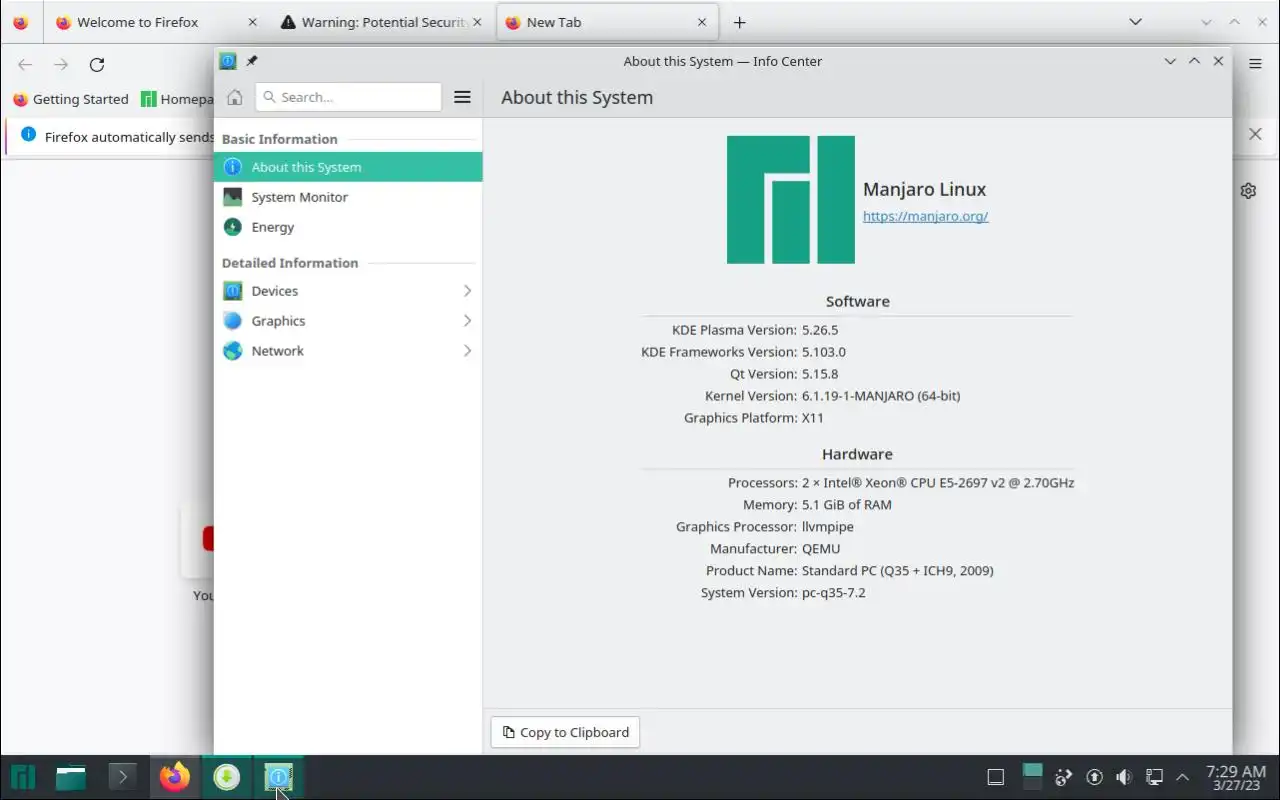
Task: Open the Graphics category
Action: click(x=348, y=321)
